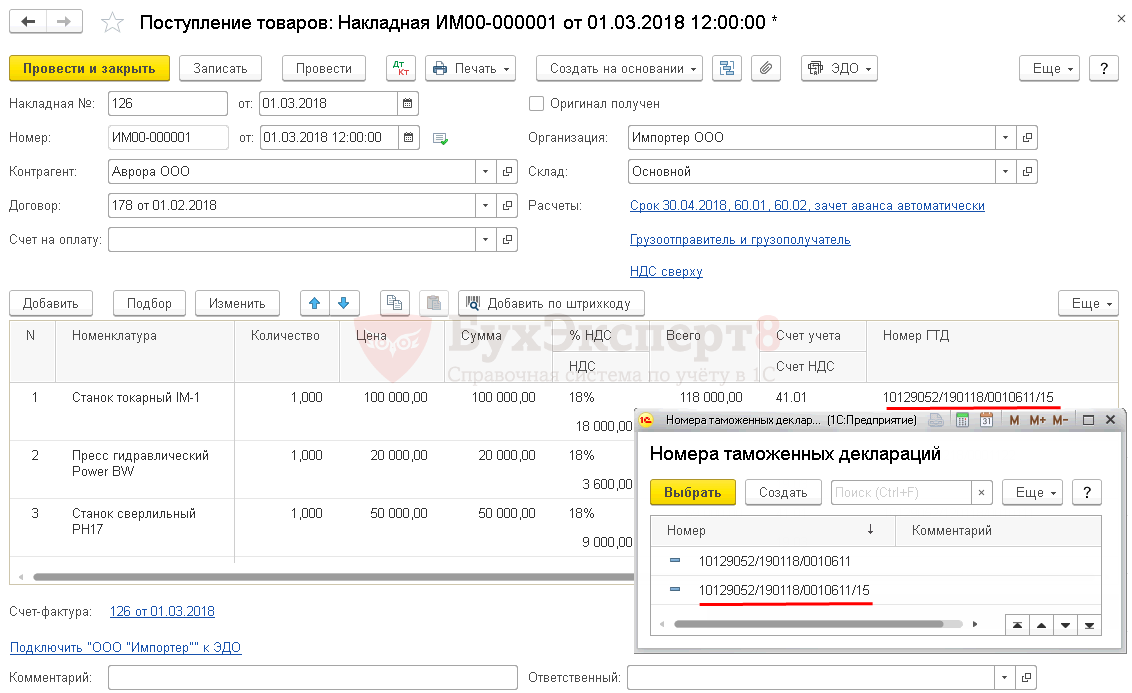Move row down with blue down arrow

click(x=344, y=303)
